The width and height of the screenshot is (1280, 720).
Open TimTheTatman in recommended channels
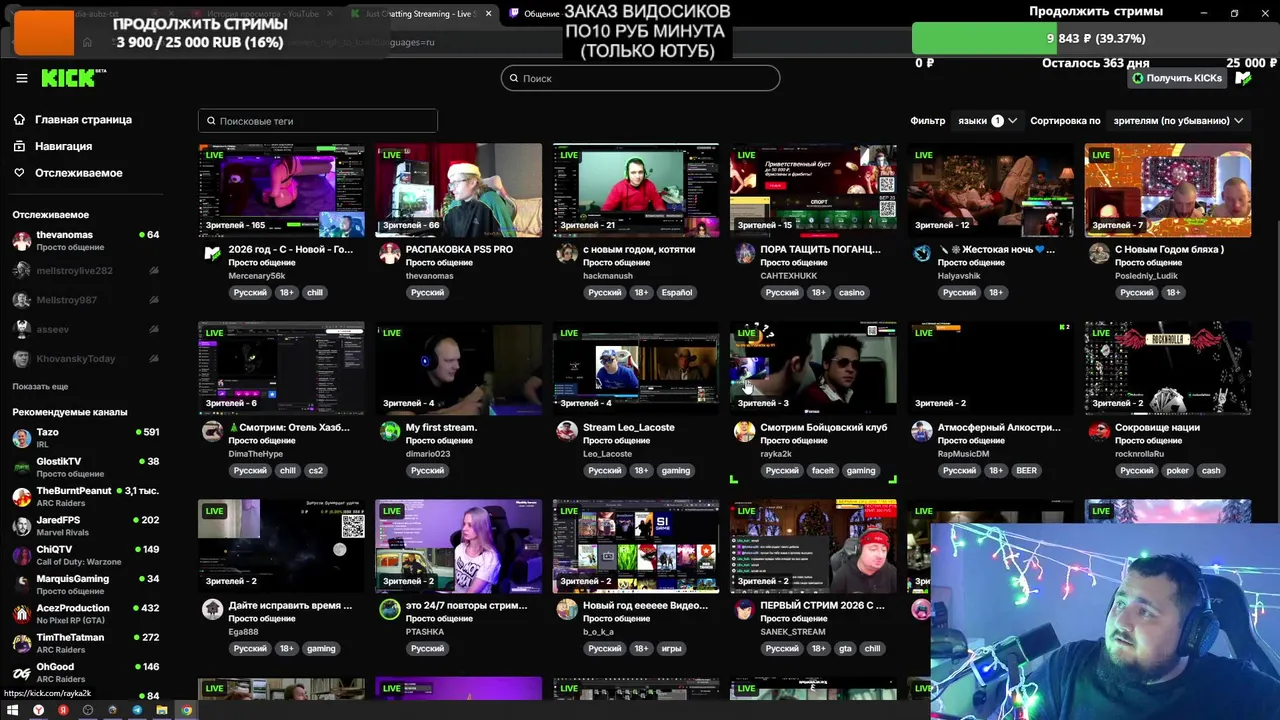(85, 642)
